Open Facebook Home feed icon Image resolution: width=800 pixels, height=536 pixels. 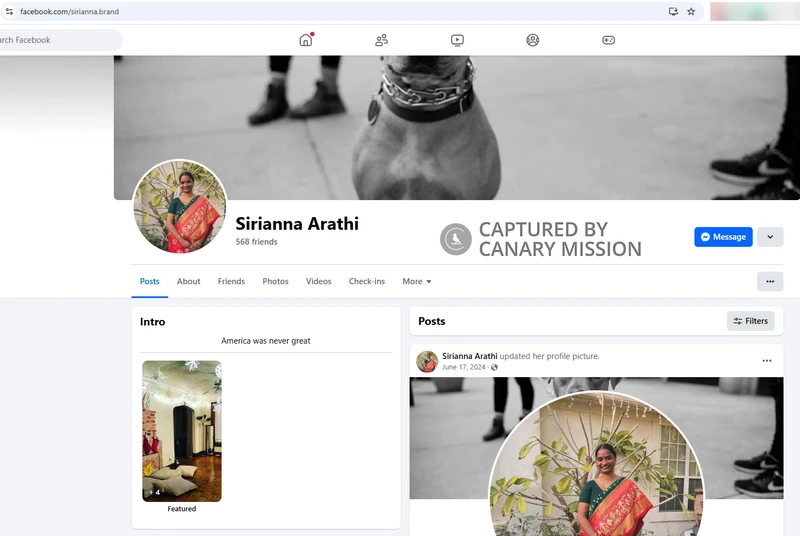coord(306,40)
